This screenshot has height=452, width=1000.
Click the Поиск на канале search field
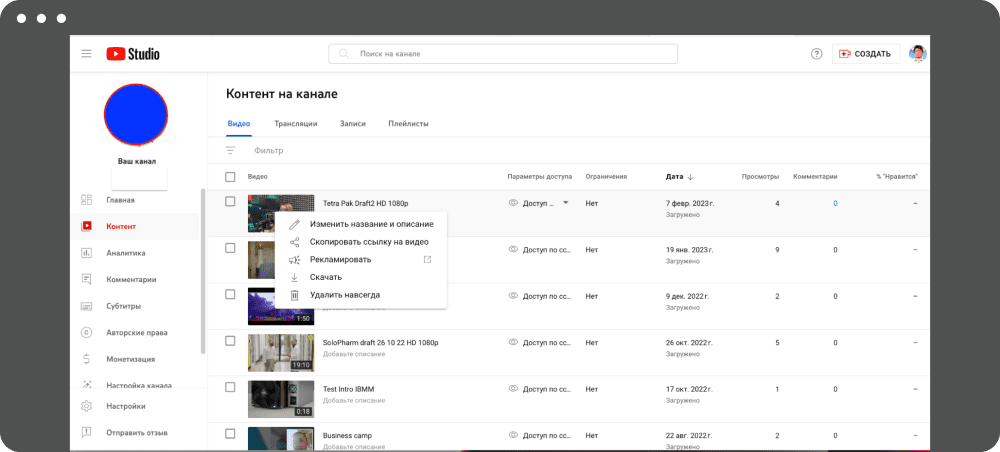pyautogui.click(x=503, y=54)
